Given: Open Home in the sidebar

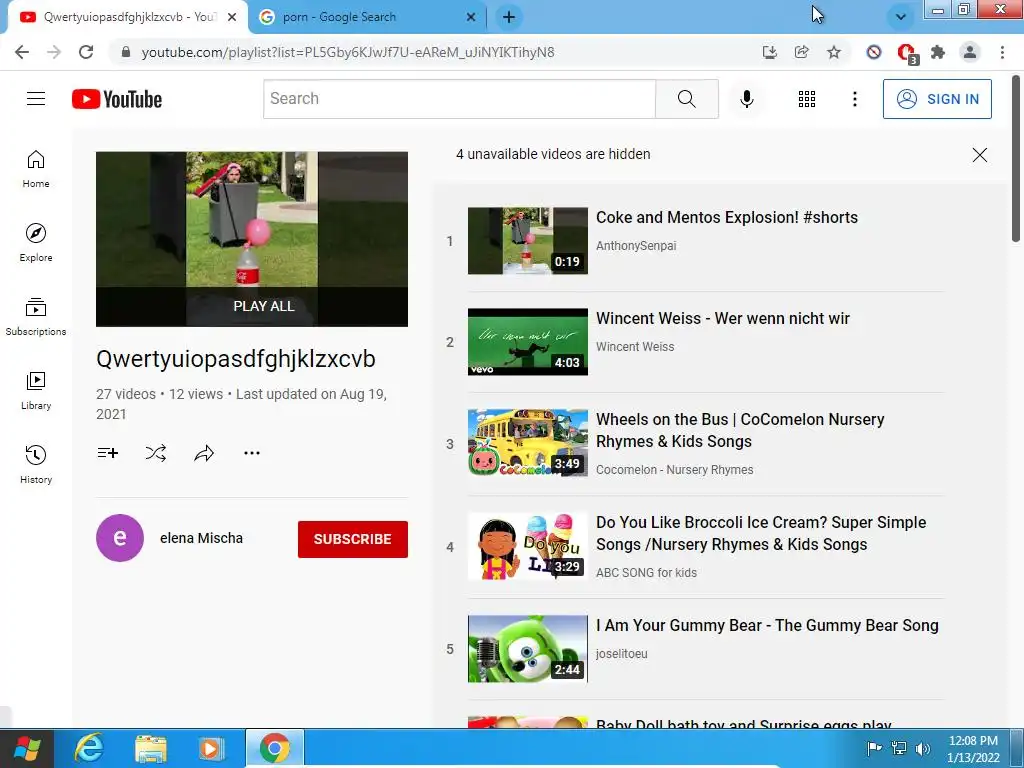Looking at the screenshot, I should click(x=36, y=169).
